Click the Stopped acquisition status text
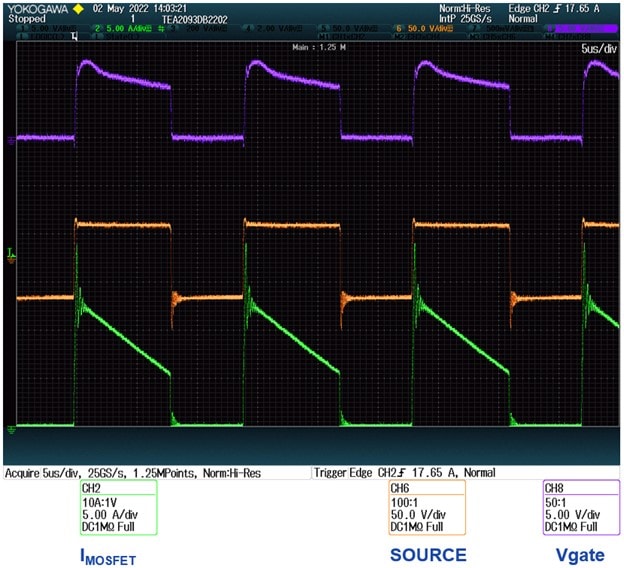 (x=27, y=18)
